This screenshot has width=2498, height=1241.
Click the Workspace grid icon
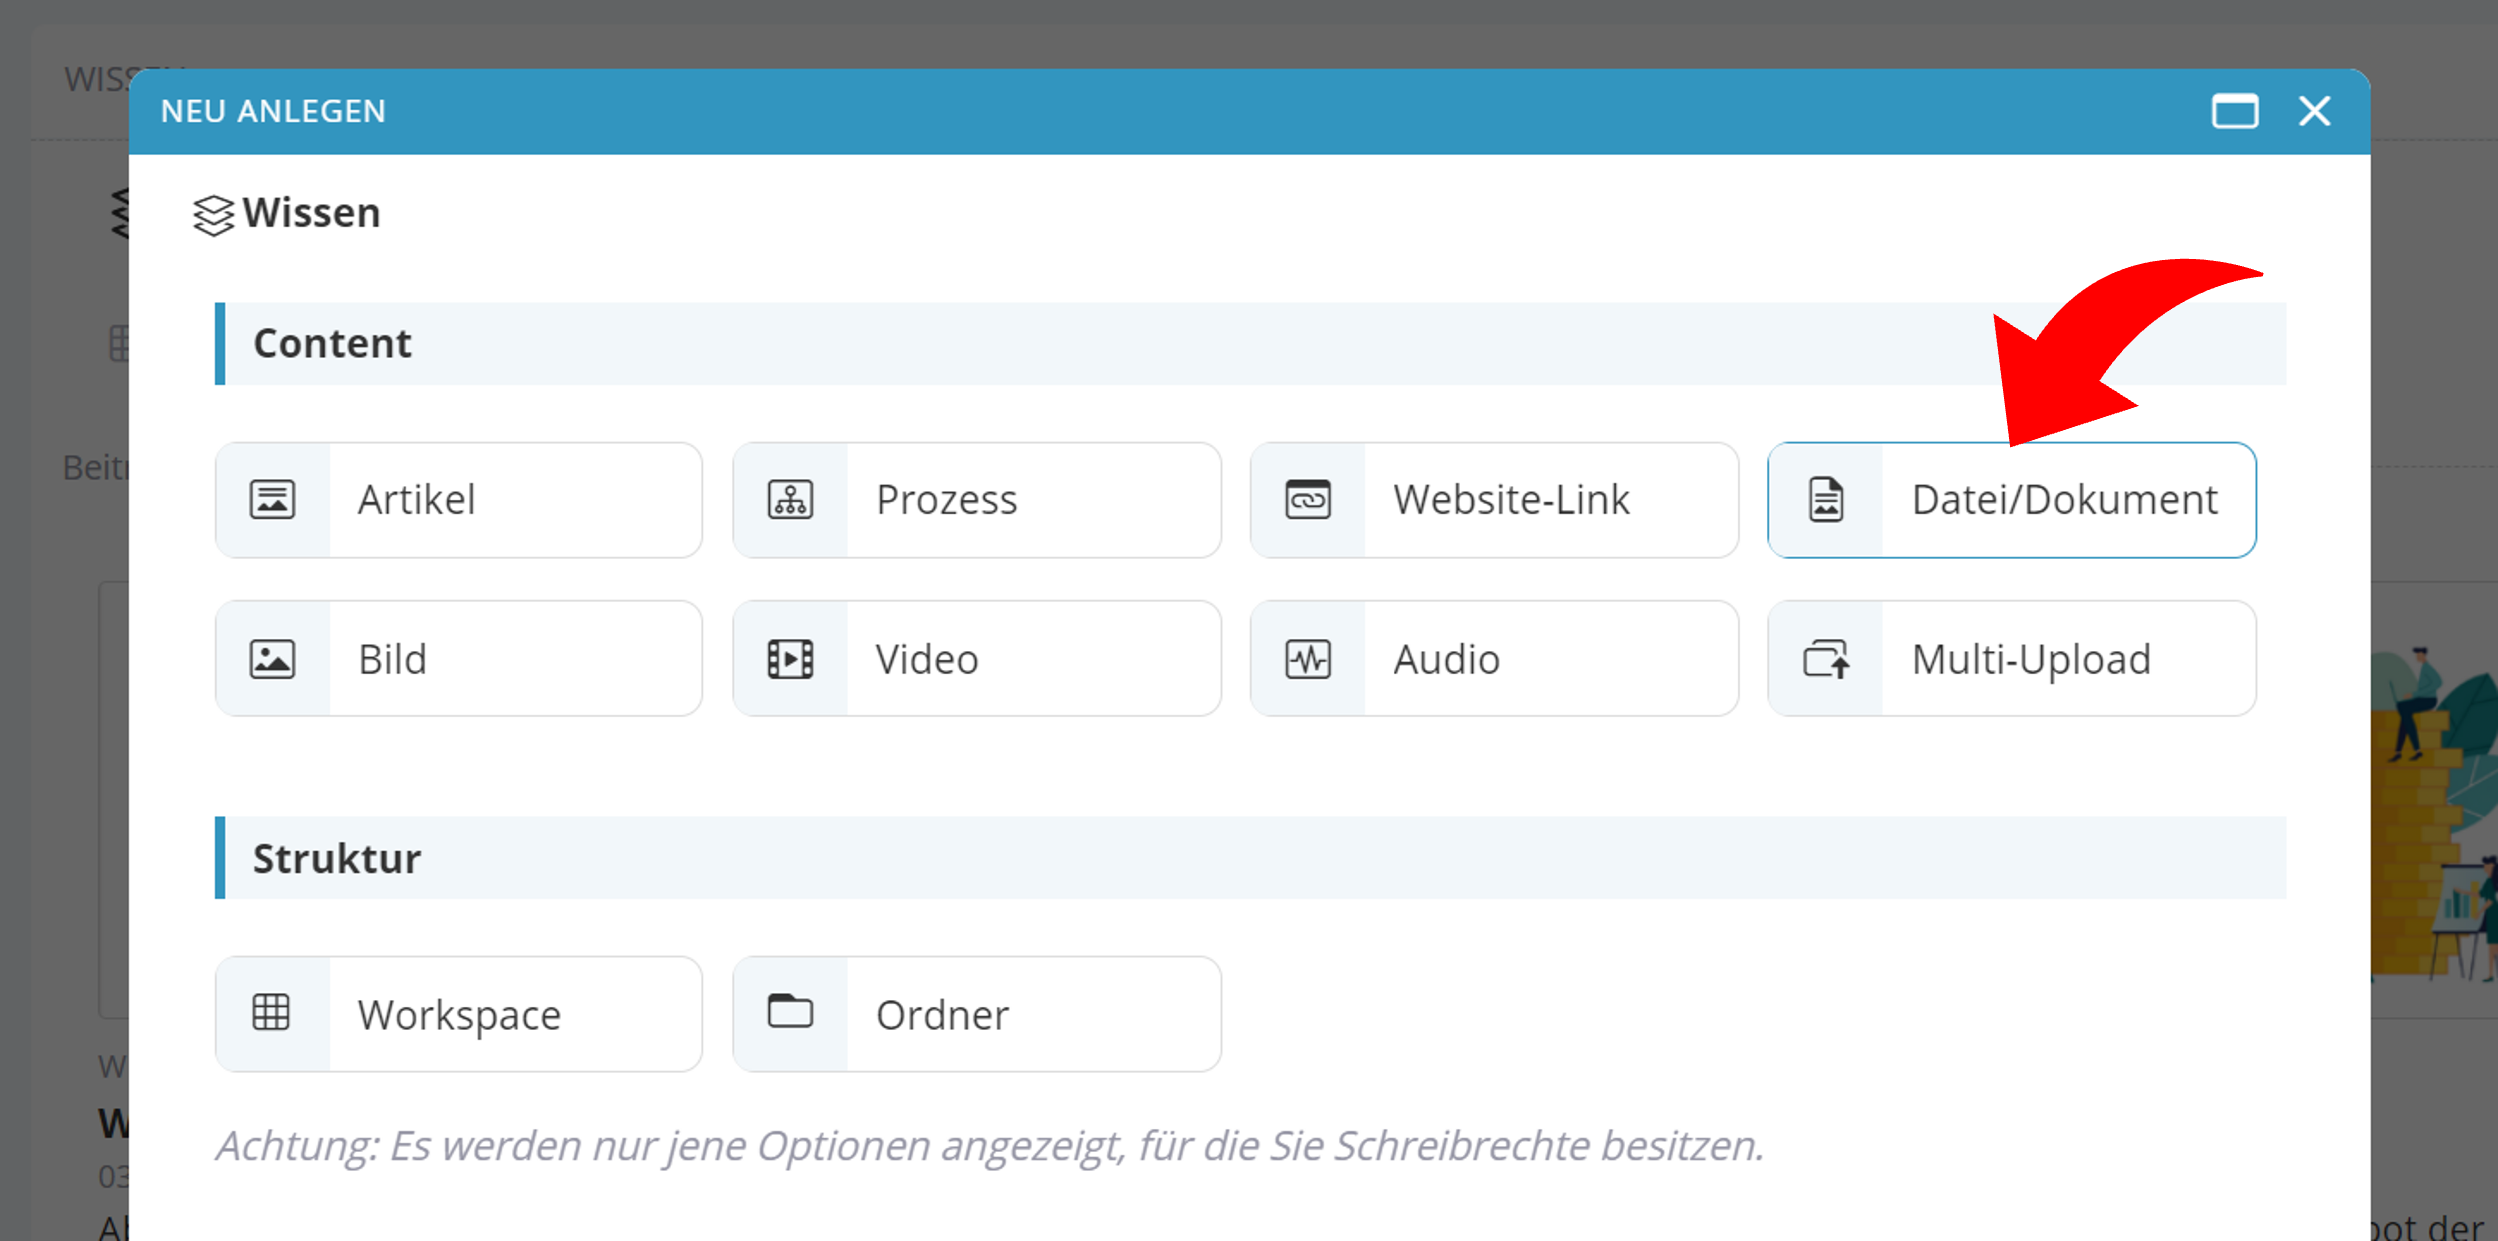point(271,1012)
